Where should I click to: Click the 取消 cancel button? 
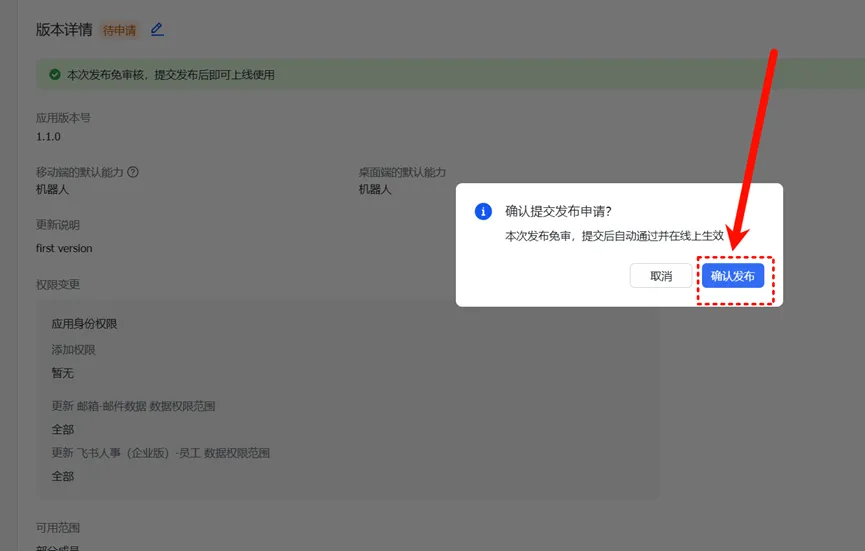point(661,275)
